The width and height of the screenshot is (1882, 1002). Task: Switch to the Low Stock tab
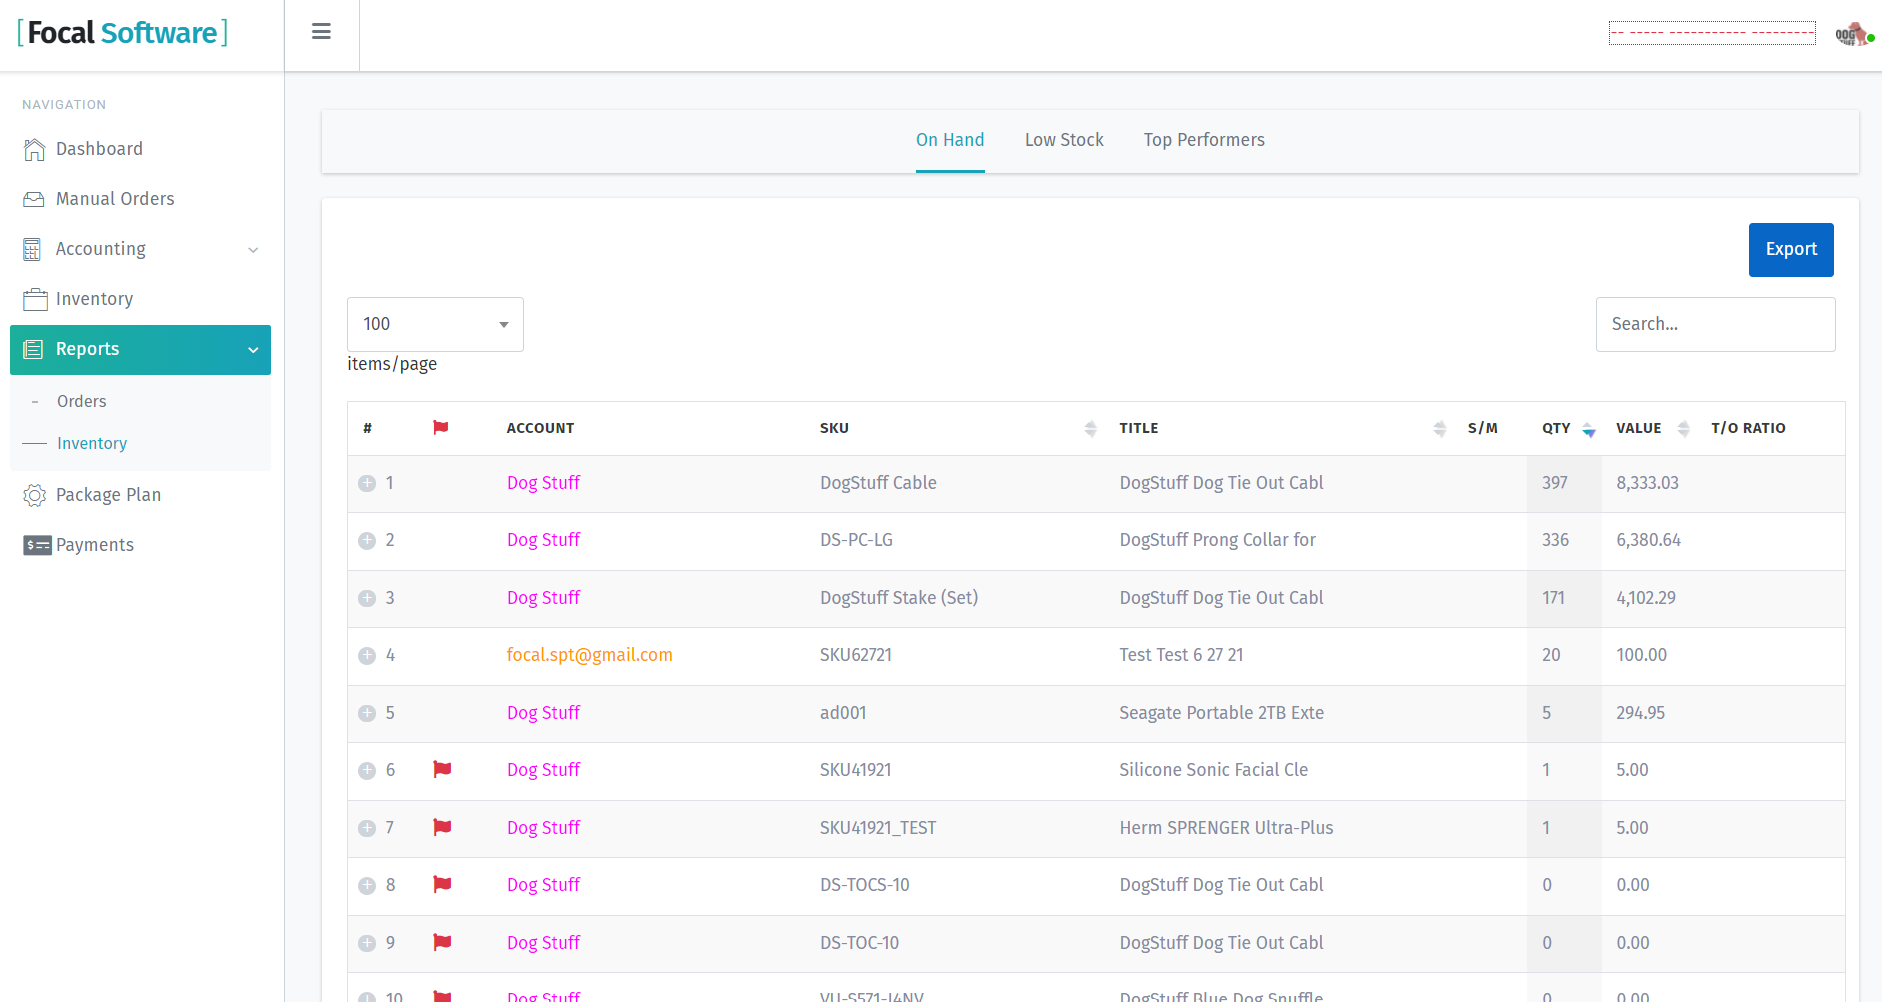point(1064,140)
